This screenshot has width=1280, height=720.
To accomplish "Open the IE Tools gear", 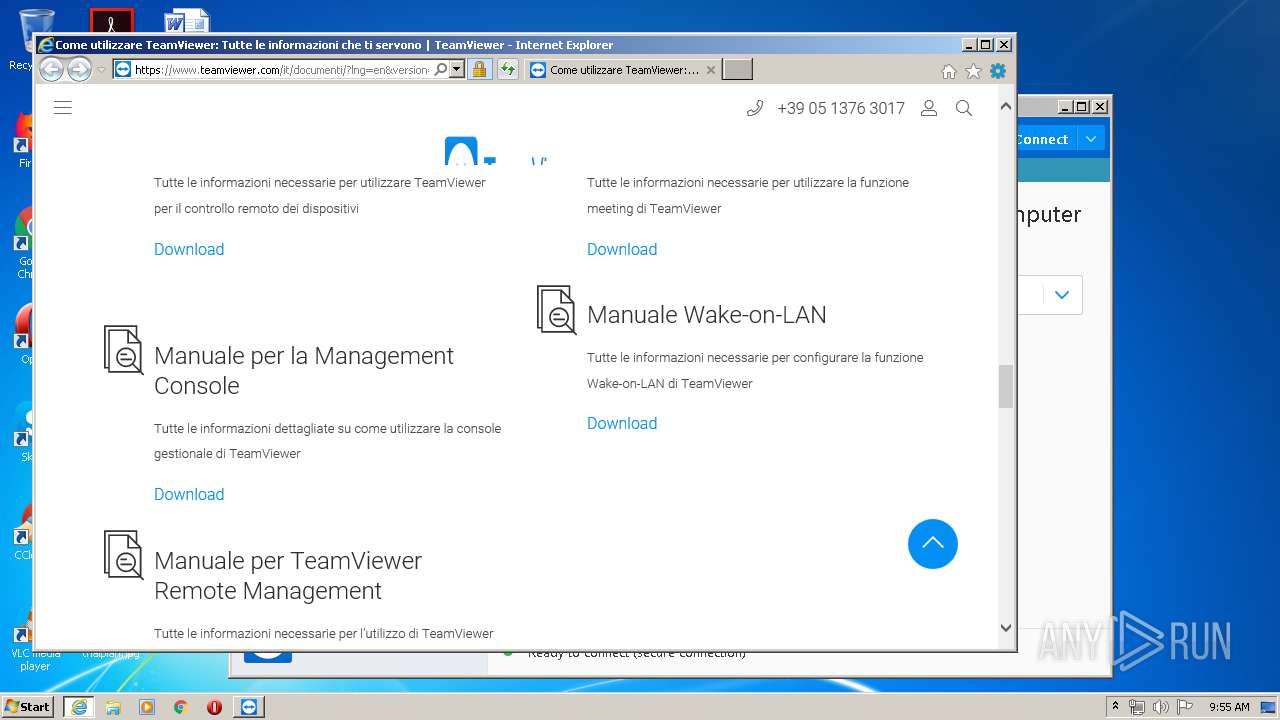I will (x=998, y=71).
